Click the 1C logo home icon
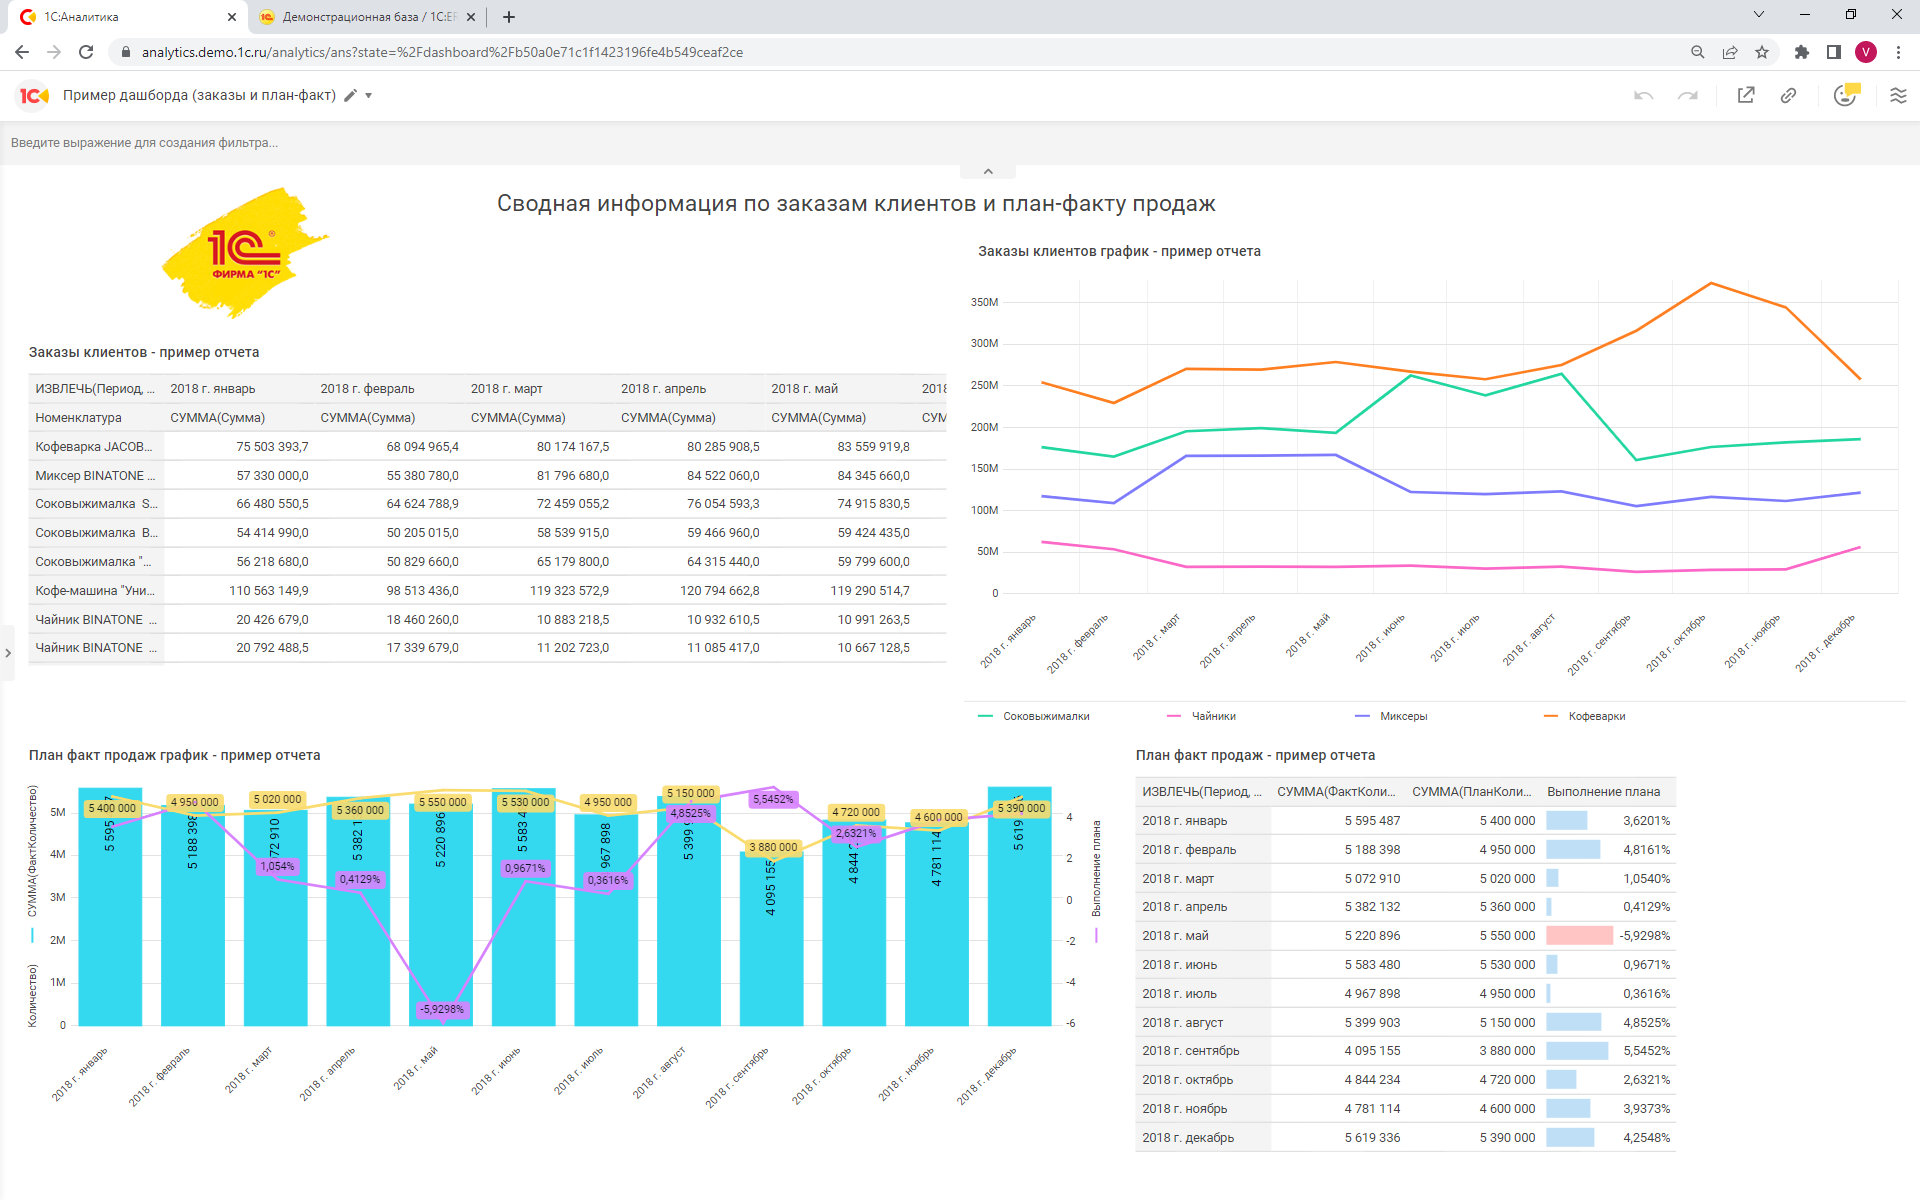 point(33,95)
